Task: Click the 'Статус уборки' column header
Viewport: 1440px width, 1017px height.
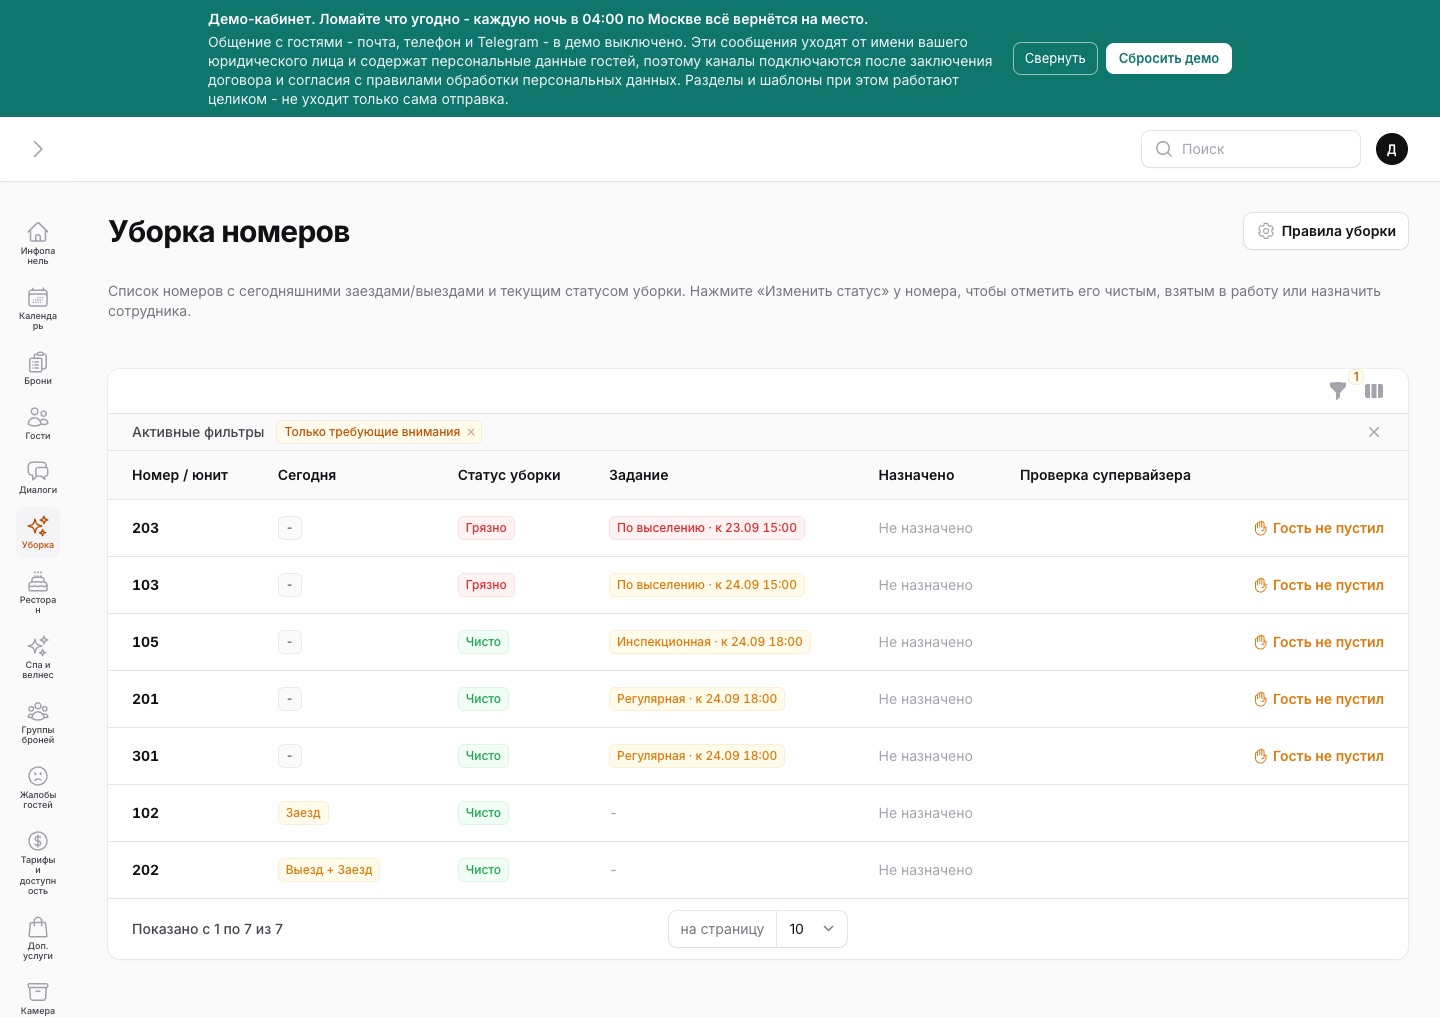Action: click(x=509, y=475)
